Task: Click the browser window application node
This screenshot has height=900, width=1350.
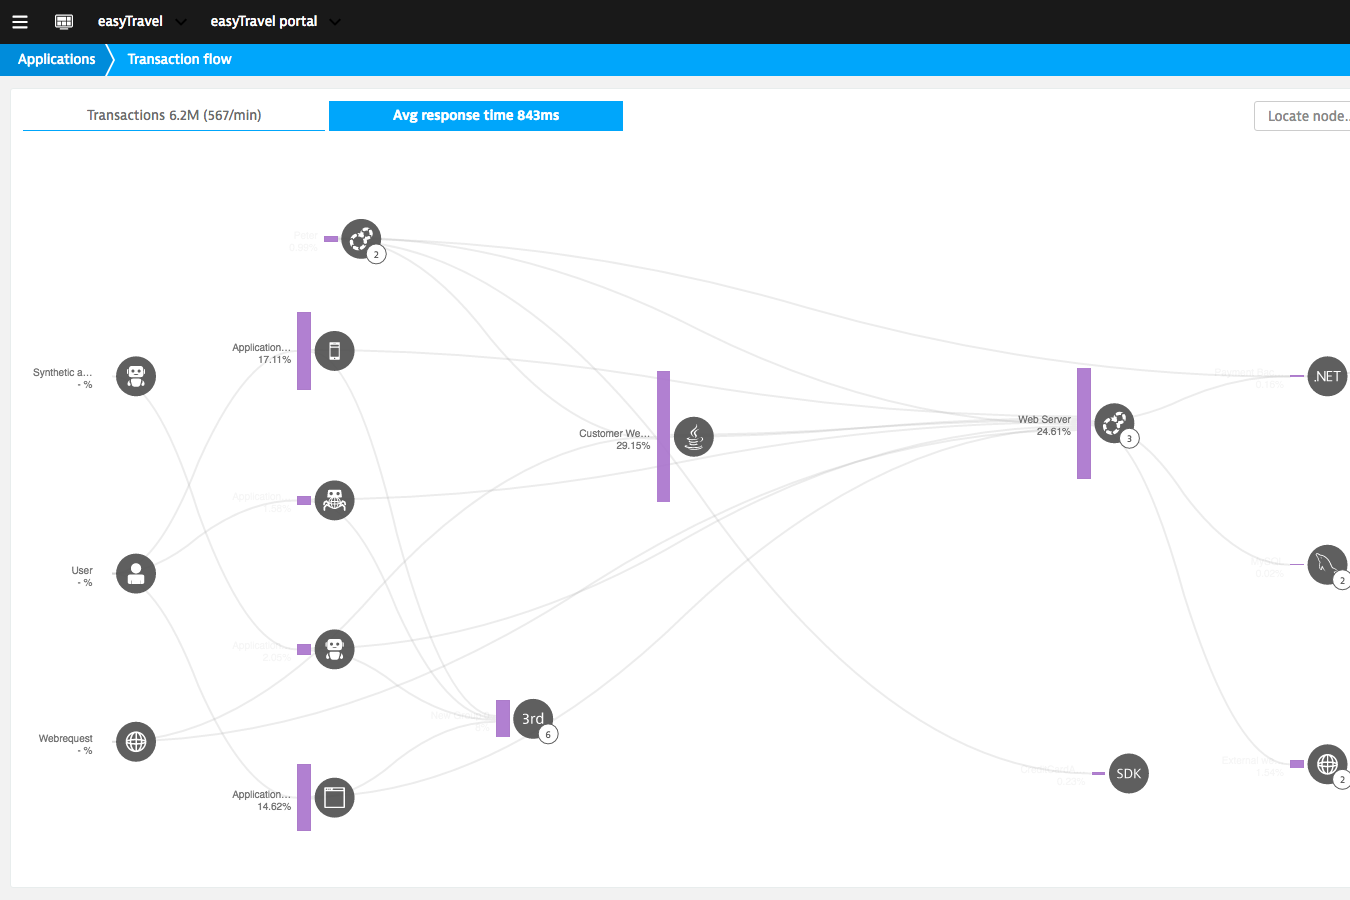Action: pos(335,797)
